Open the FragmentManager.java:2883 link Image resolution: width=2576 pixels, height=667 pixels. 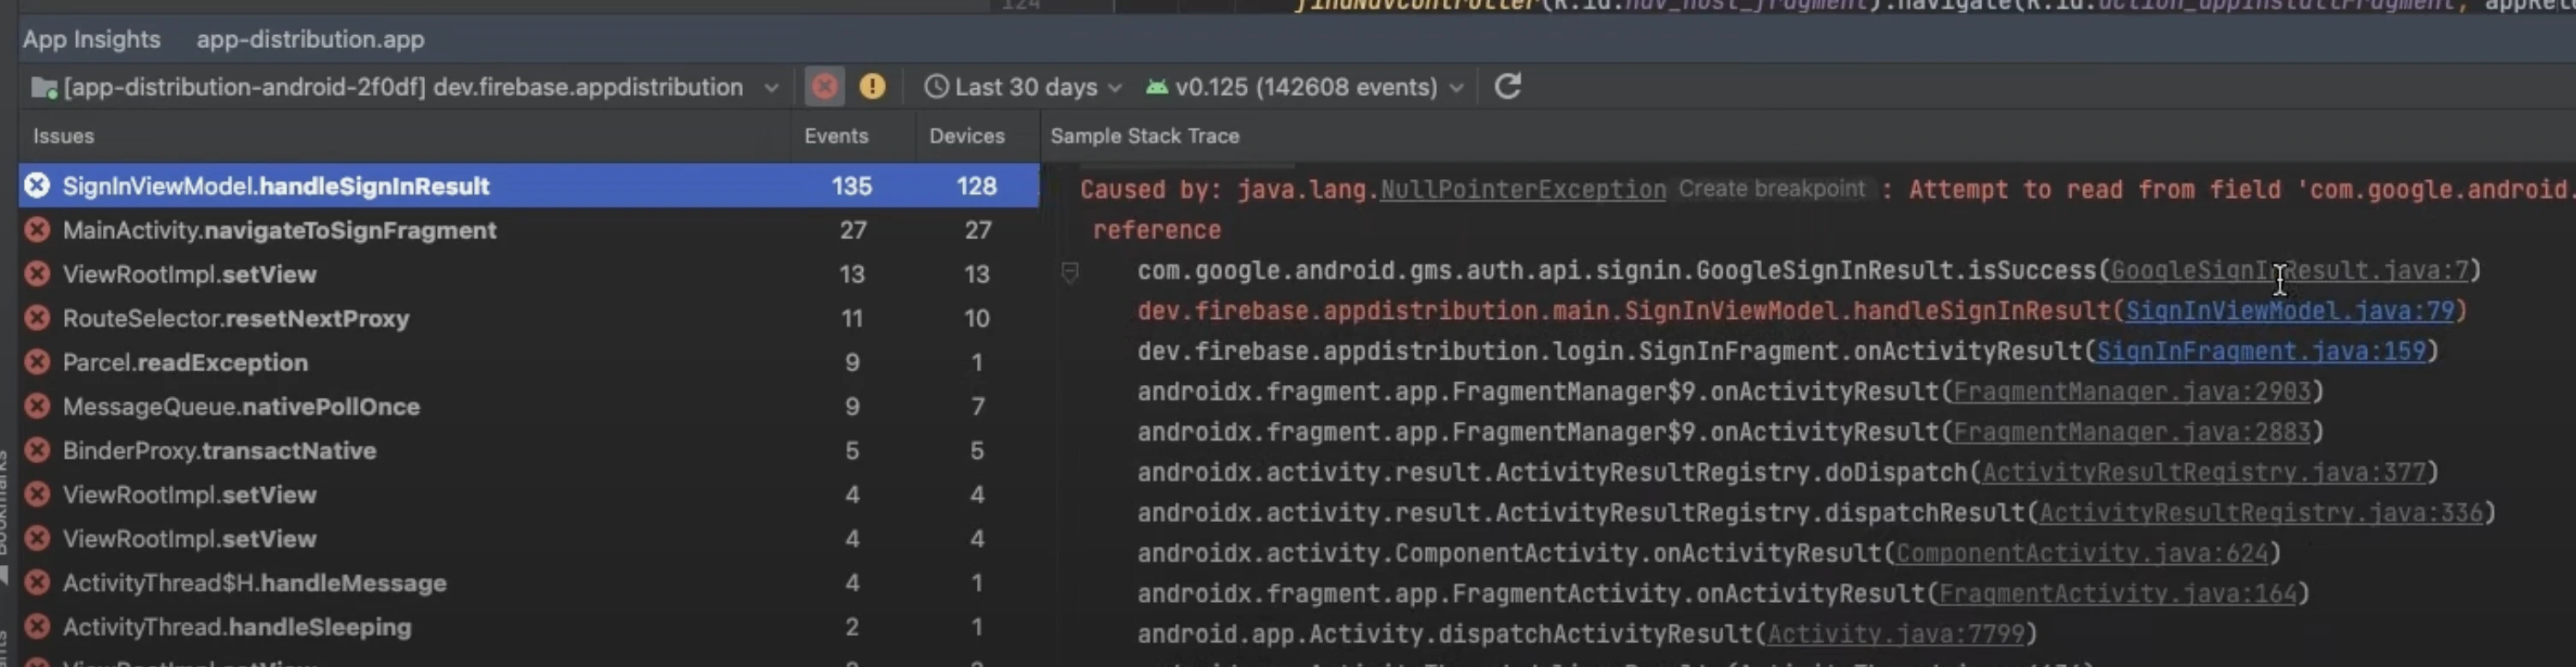[2132, 432]
